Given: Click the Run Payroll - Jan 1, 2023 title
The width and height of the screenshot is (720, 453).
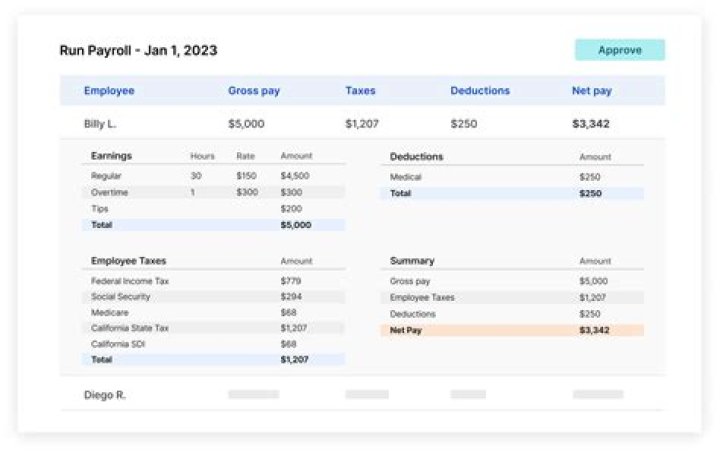Looking at the screenshot, I should tap(138, 50).
